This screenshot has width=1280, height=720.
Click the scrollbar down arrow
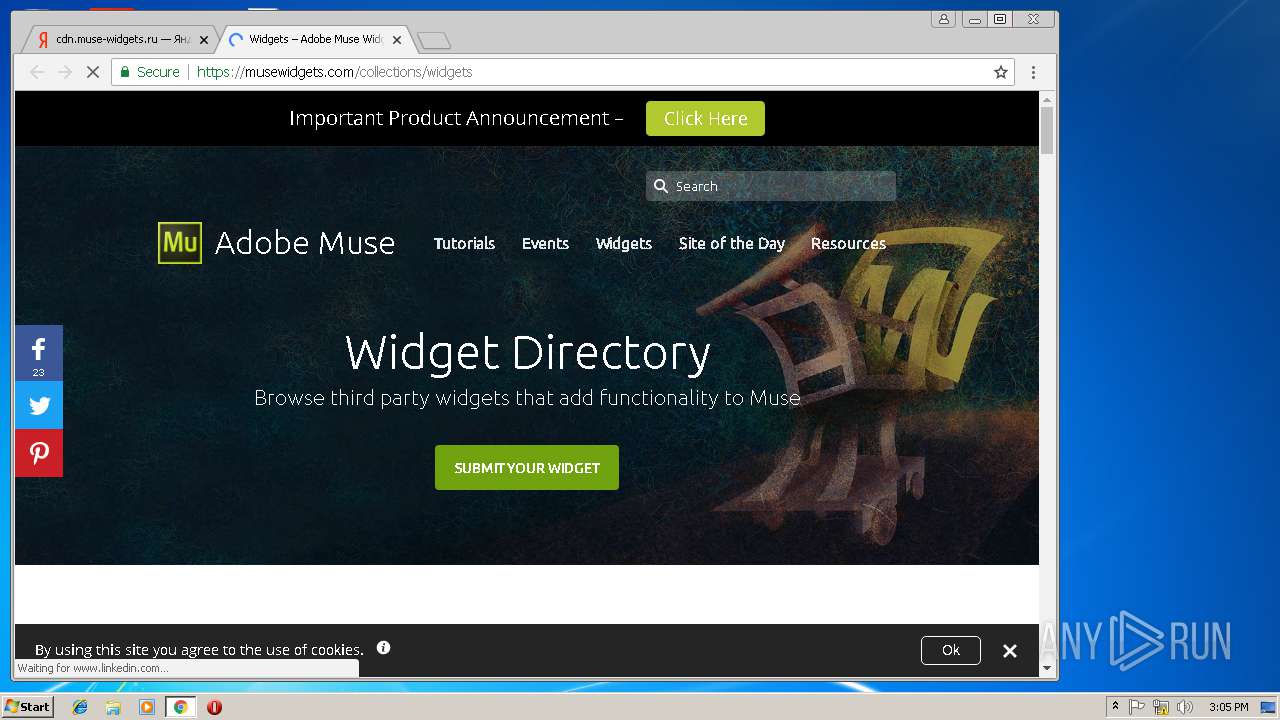pos(1047,668)
